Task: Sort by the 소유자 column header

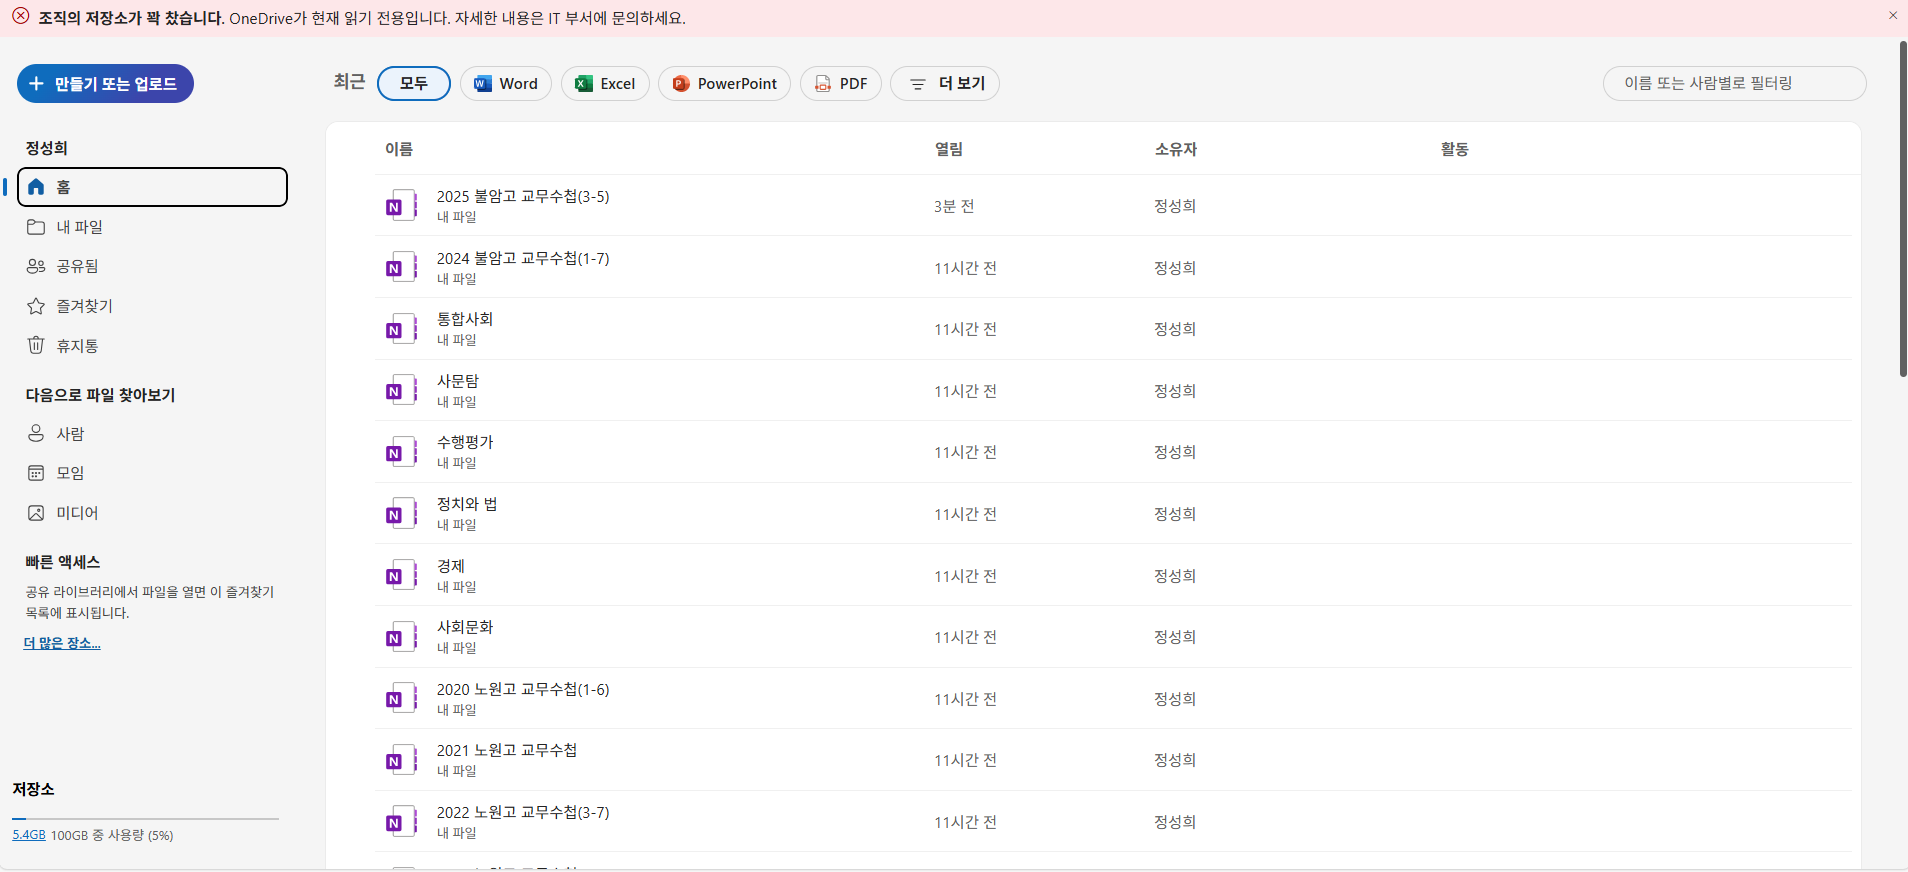Action: (1176, 149)
